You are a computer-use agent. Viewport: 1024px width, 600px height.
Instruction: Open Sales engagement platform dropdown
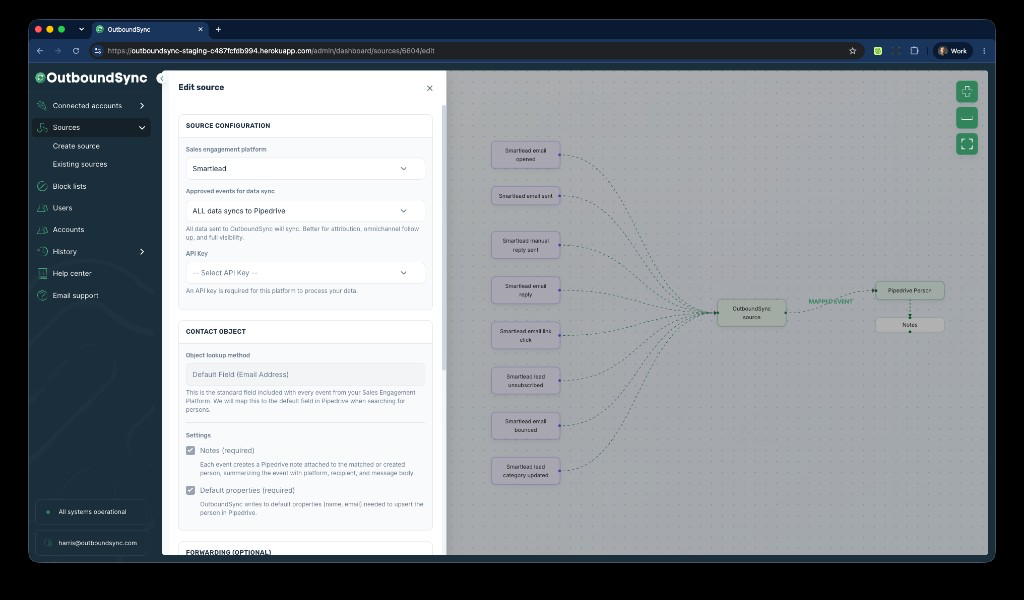[x=305, y=168]
